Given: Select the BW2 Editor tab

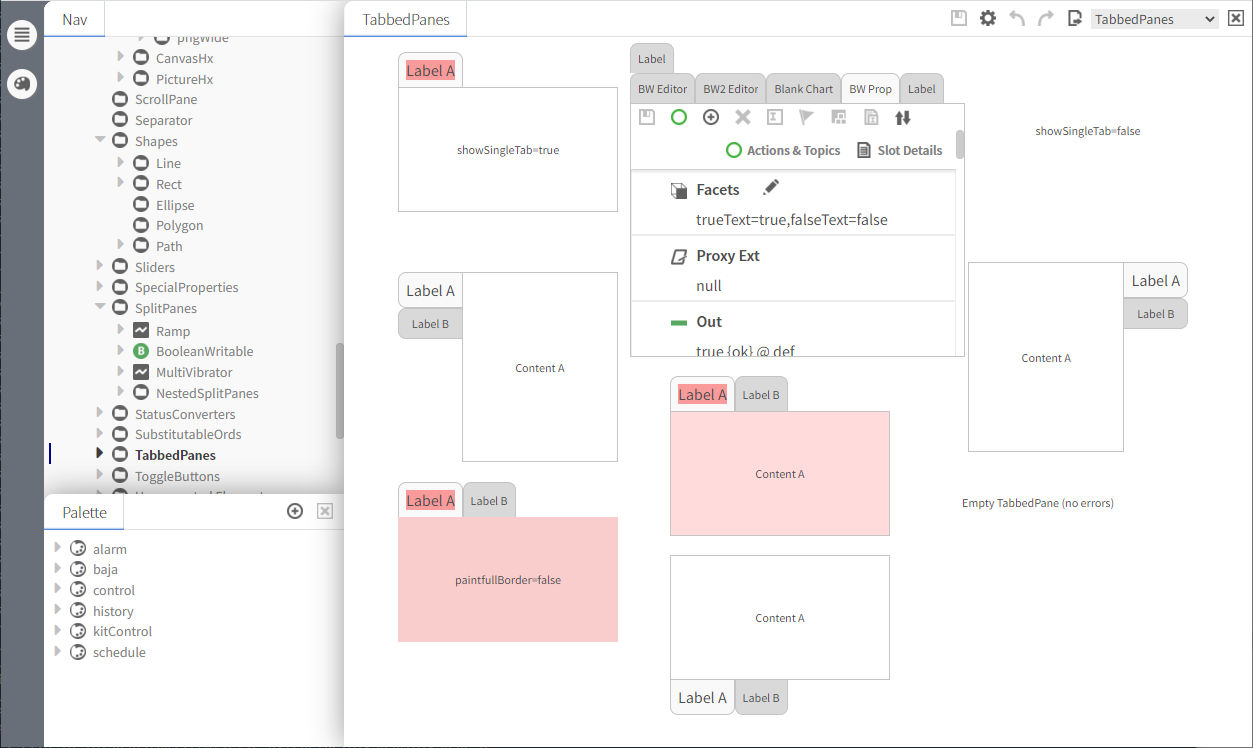Looking at the screenshot, I should (730, 89).
